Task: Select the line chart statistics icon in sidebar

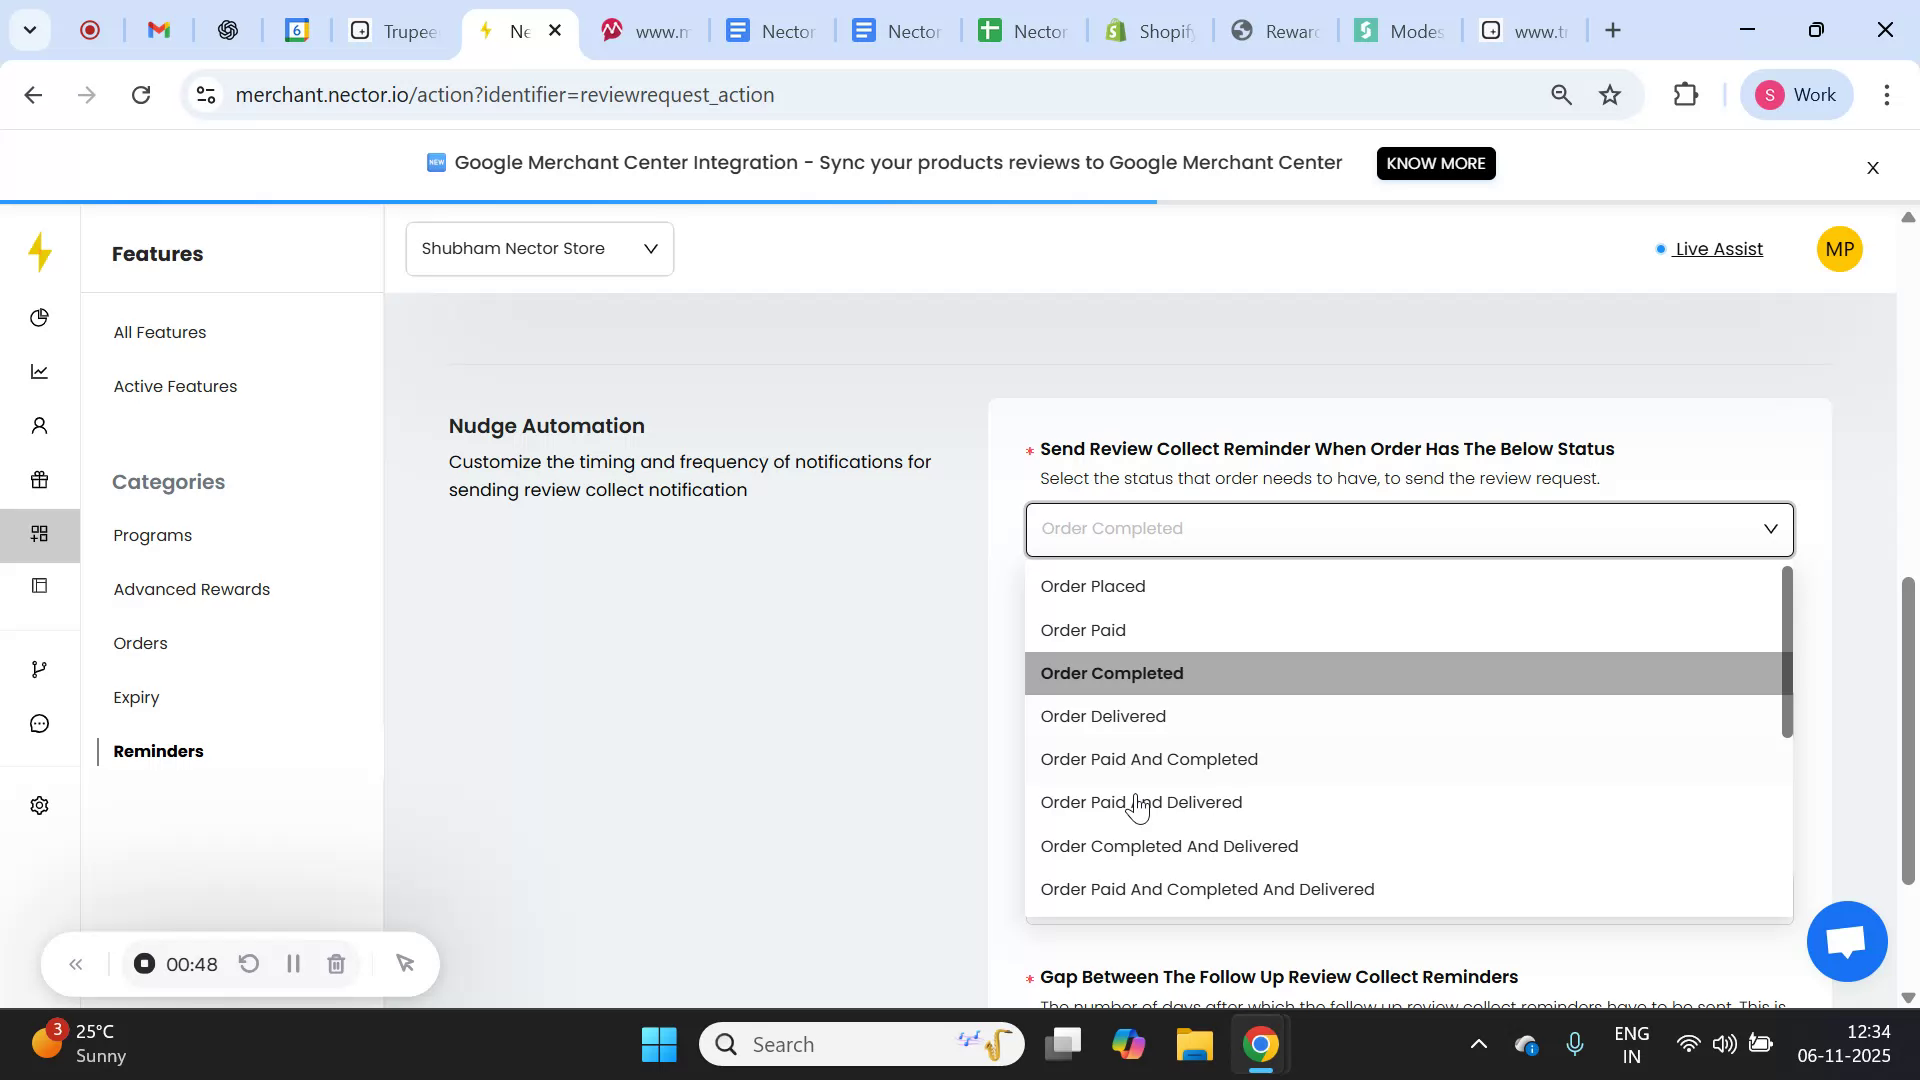Action: 40,371
